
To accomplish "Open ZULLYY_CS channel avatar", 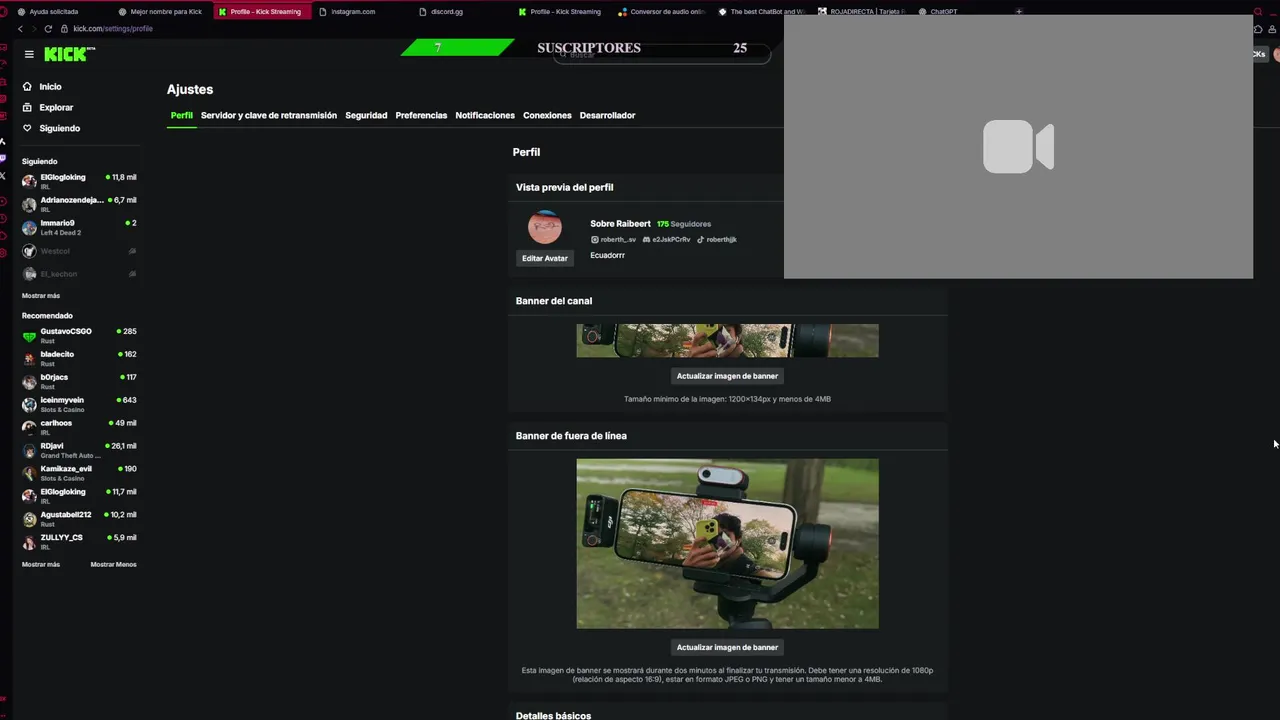I will (29, 542).
